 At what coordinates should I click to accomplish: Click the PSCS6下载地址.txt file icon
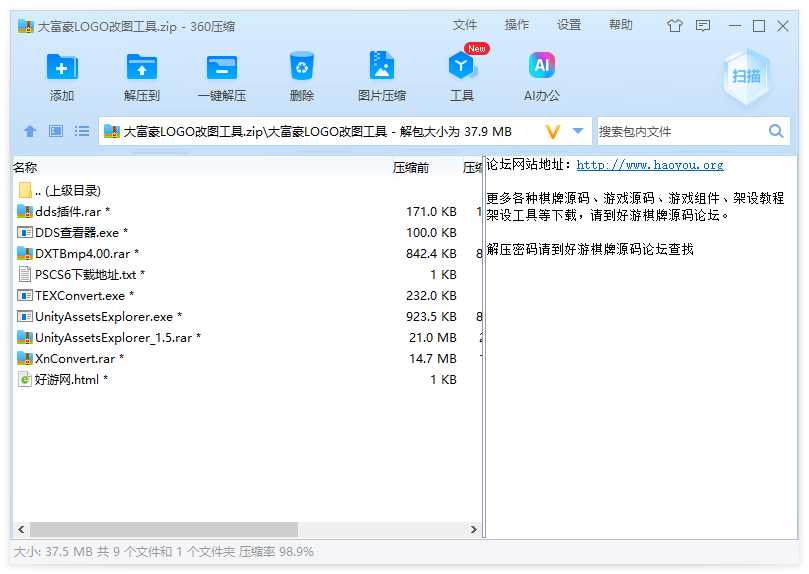pyautogui.click(x=25, y=274)
